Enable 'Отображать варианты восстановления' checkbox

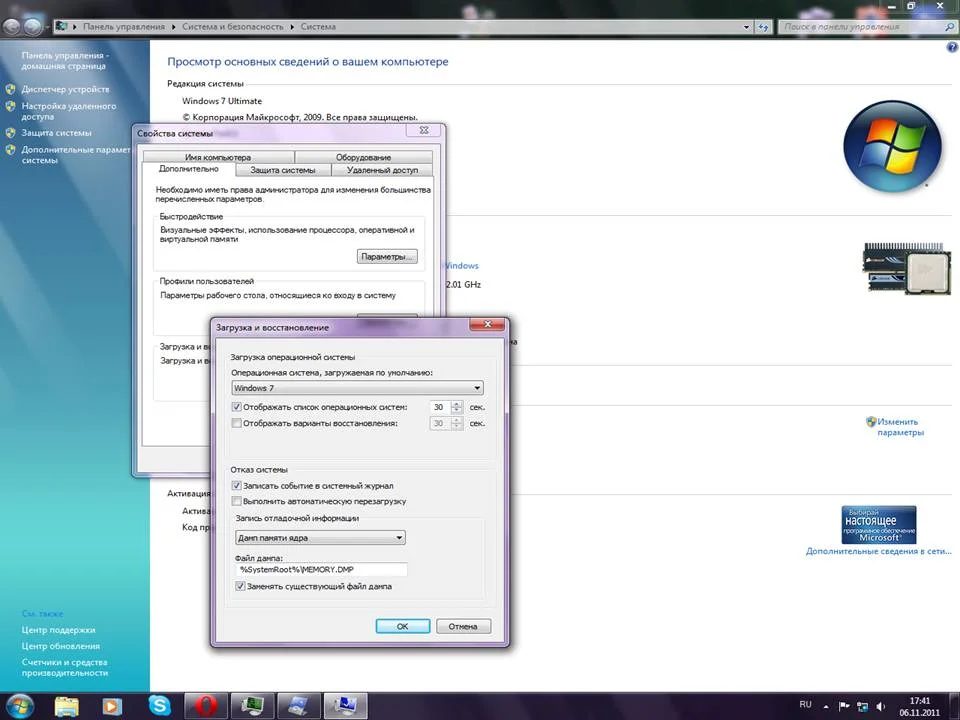pos(237,423)
